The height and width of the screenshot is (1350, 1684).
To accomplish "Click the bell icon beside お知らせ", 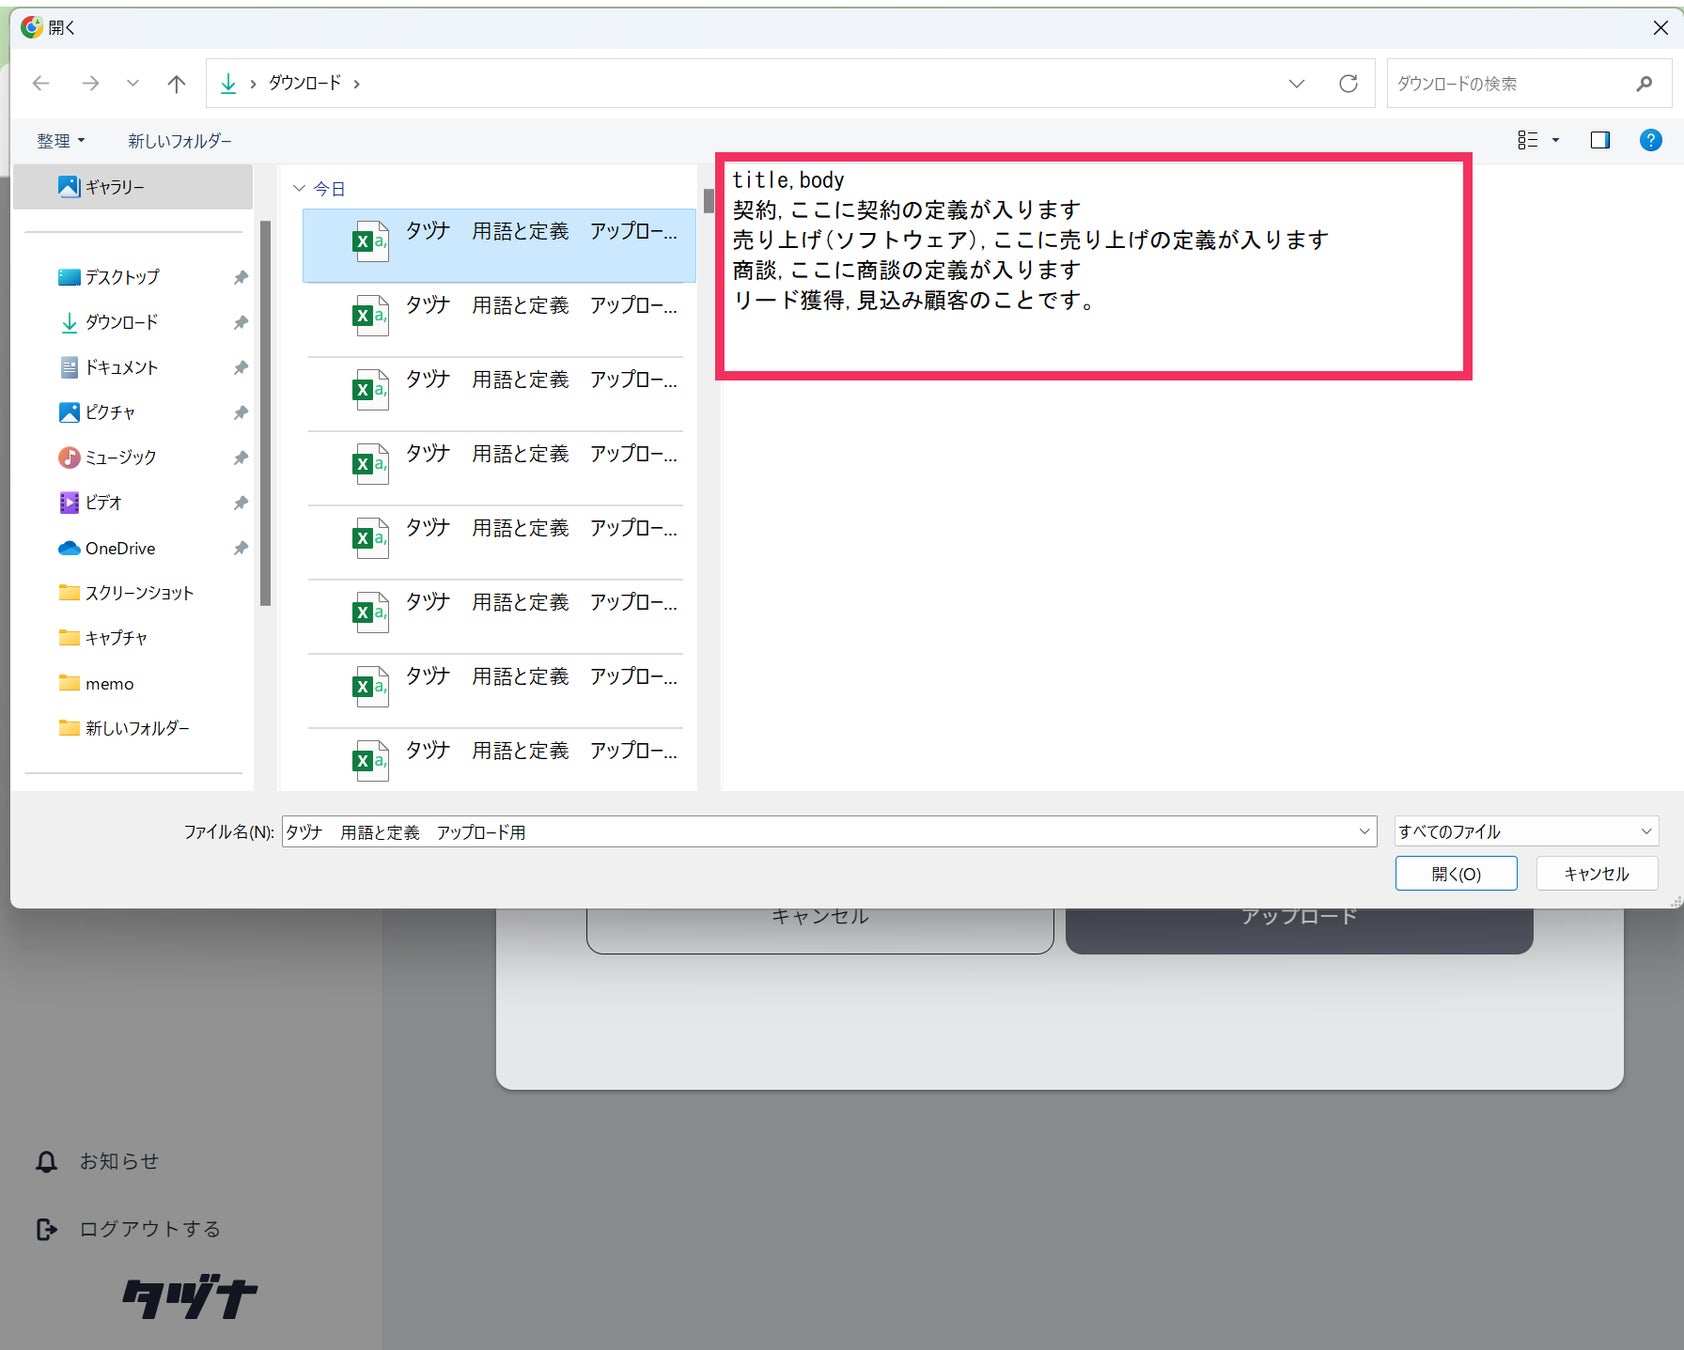I will pyautogui.click(x=46, y=1161).
